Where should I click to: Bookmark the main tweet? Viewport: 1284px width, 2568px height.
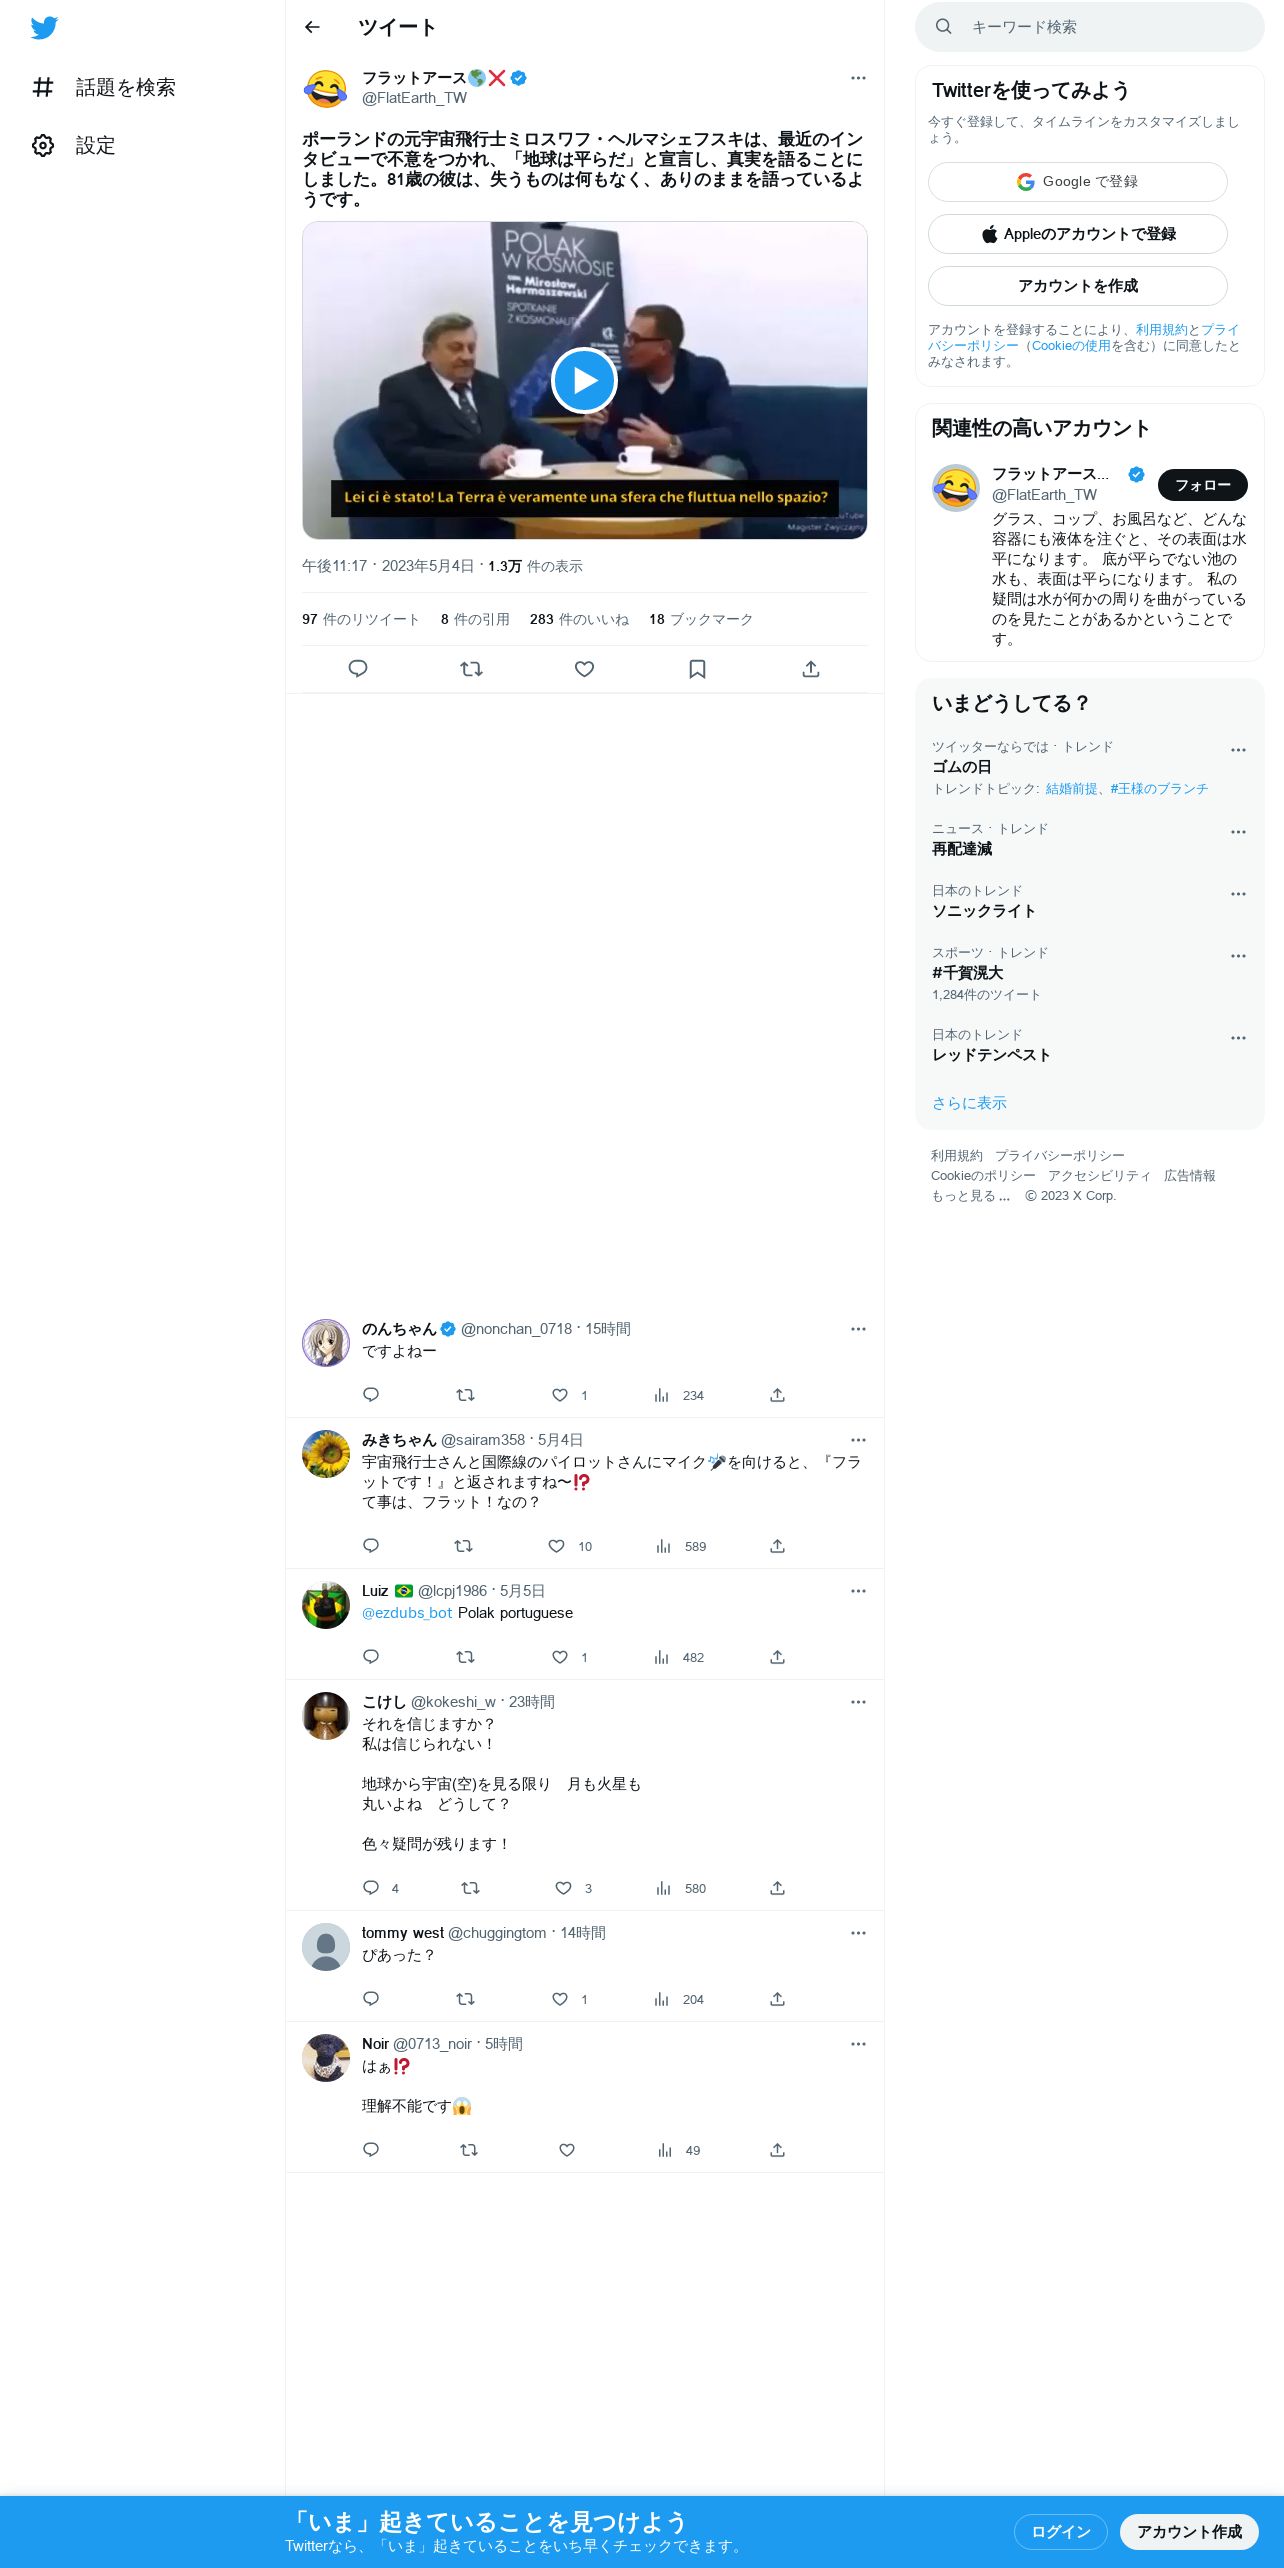(x=697, y=669)
